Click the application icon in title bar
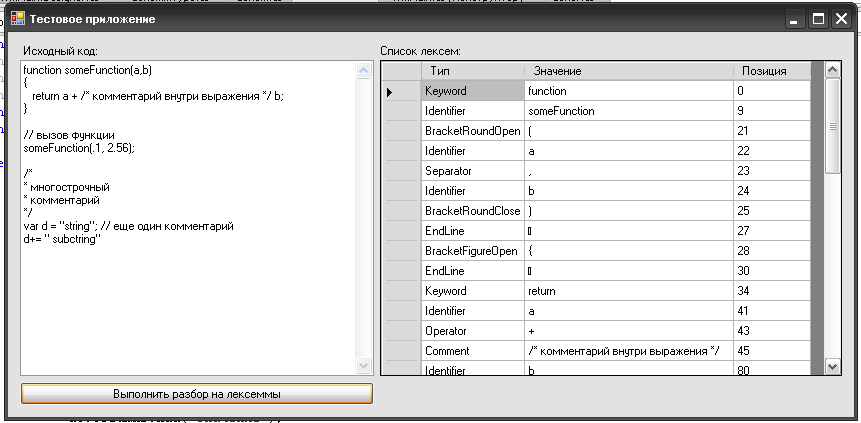Screen dimensions: 861x423 coord(17,19)
